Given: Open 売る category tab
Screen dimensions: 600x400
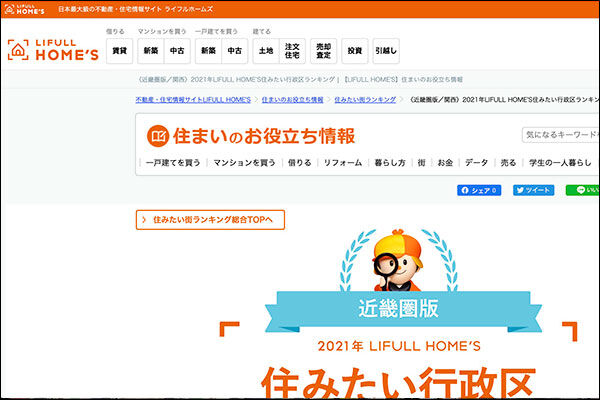Looking at the screenshot, I should point(508,163).
